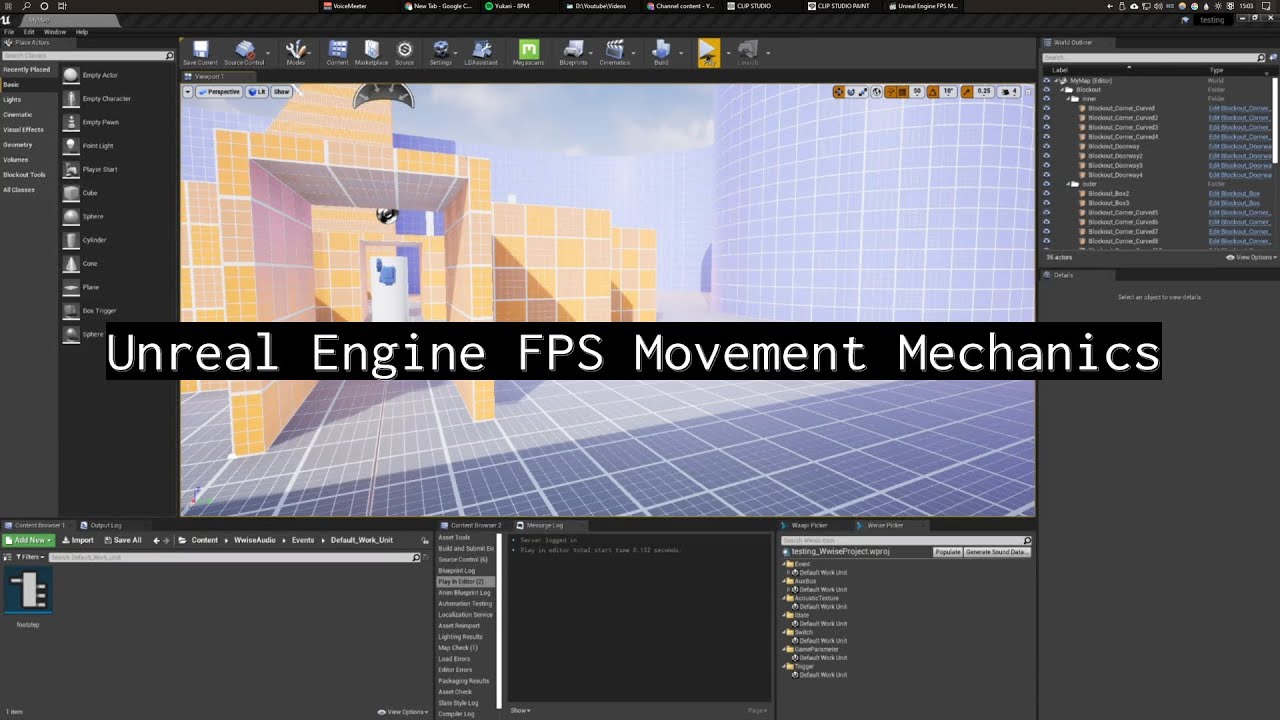Open the Settings toolbar icon
The image size is (1280, 720).
pos(440,52)
